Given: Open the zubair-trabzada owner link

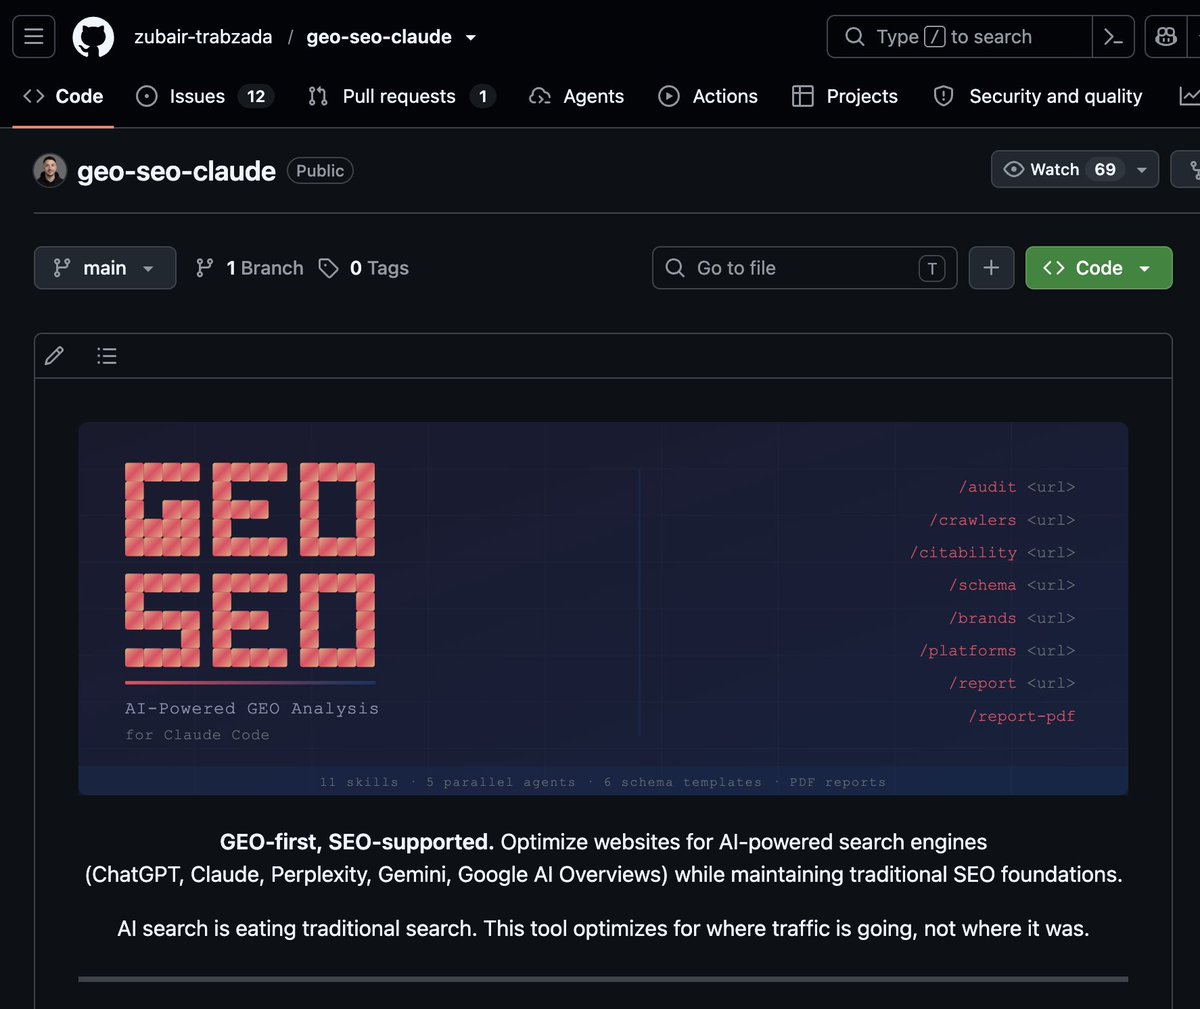Looking at the screenshot, I should point(203,37).
